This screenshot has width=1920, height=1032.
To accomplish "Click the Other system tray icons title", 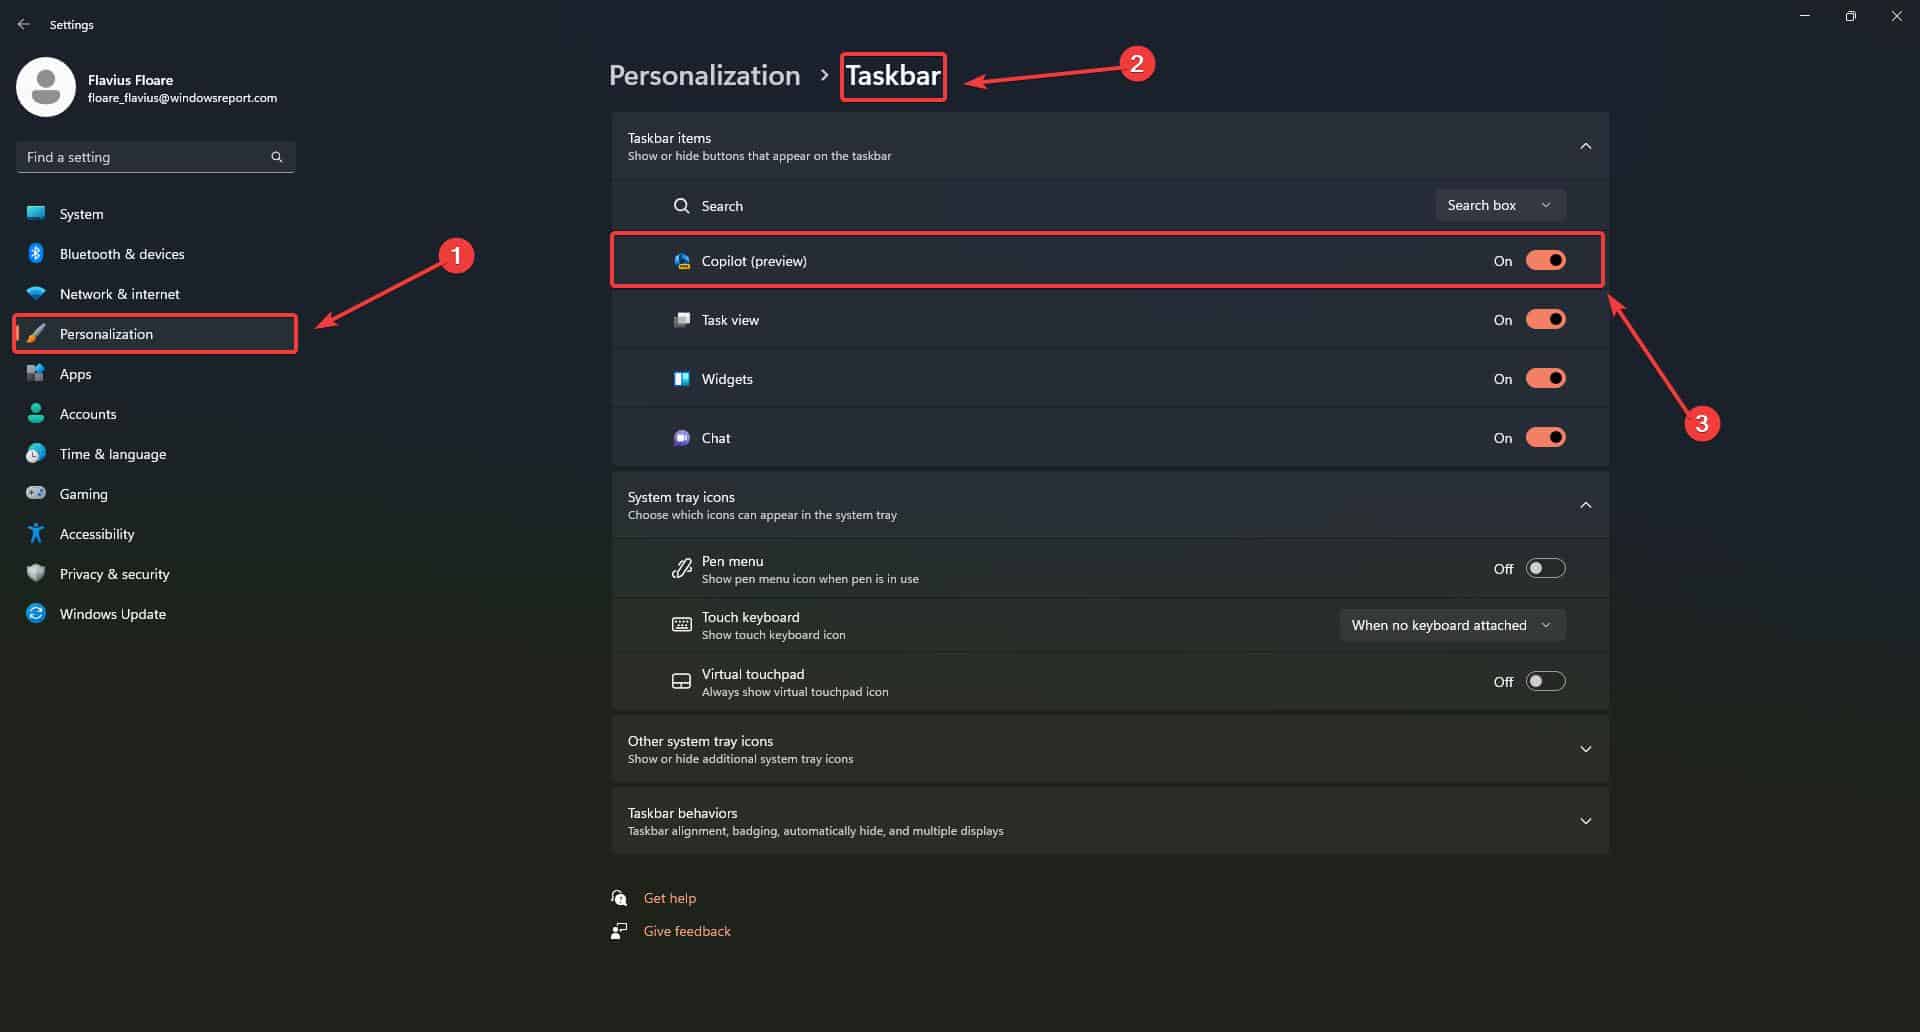I will 700,741.
